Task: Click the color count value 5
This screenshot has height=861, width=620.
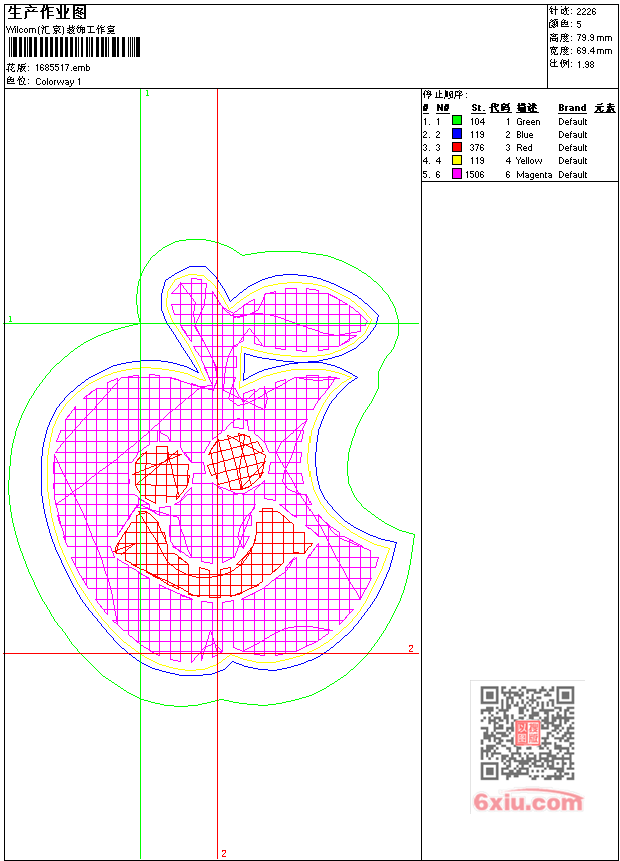Action: coord(579,24)
